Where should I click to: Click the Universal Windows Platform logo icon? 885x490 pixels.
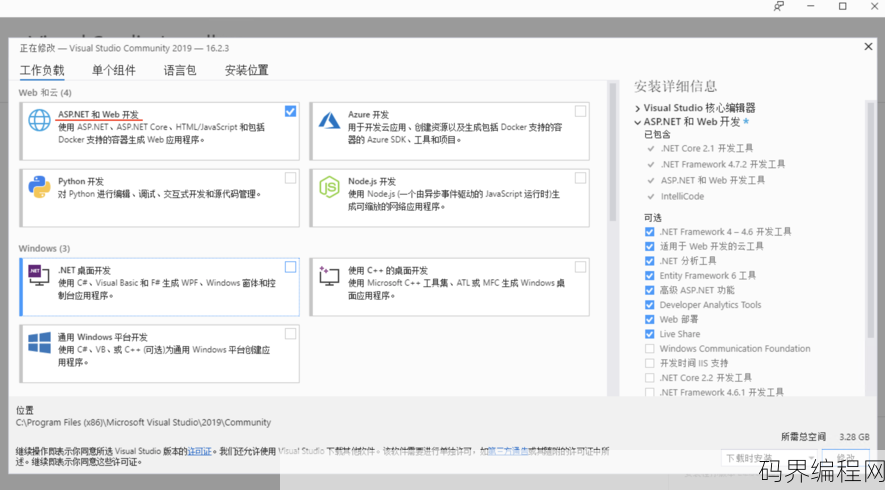pos(40,342)
